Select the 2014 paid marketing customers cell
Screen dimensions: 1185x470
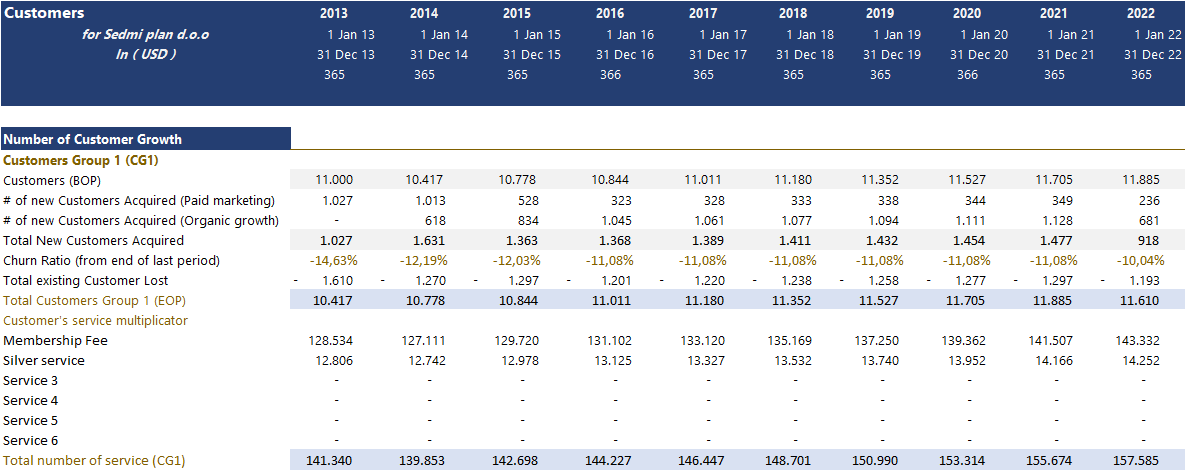tap(428, 200)
